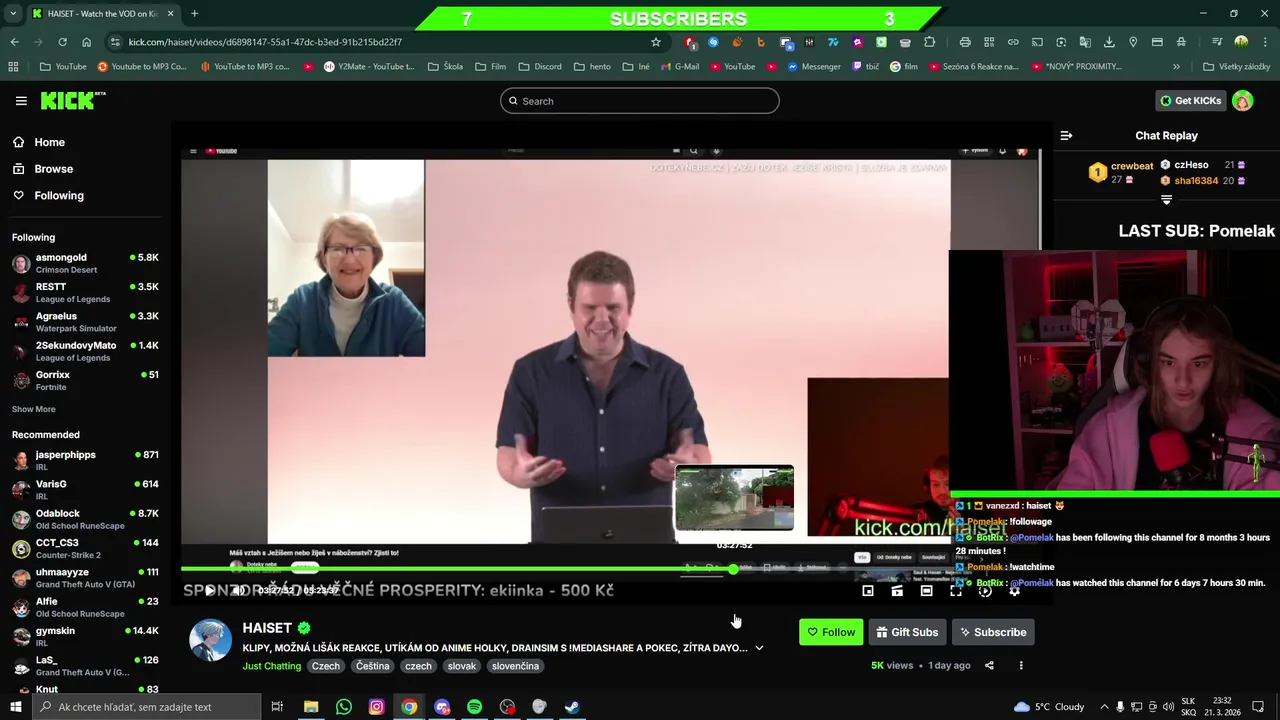Open Gorrixx's channel avatar row
The height and width of the screenshot is (720, 1280).
[85, 380]
